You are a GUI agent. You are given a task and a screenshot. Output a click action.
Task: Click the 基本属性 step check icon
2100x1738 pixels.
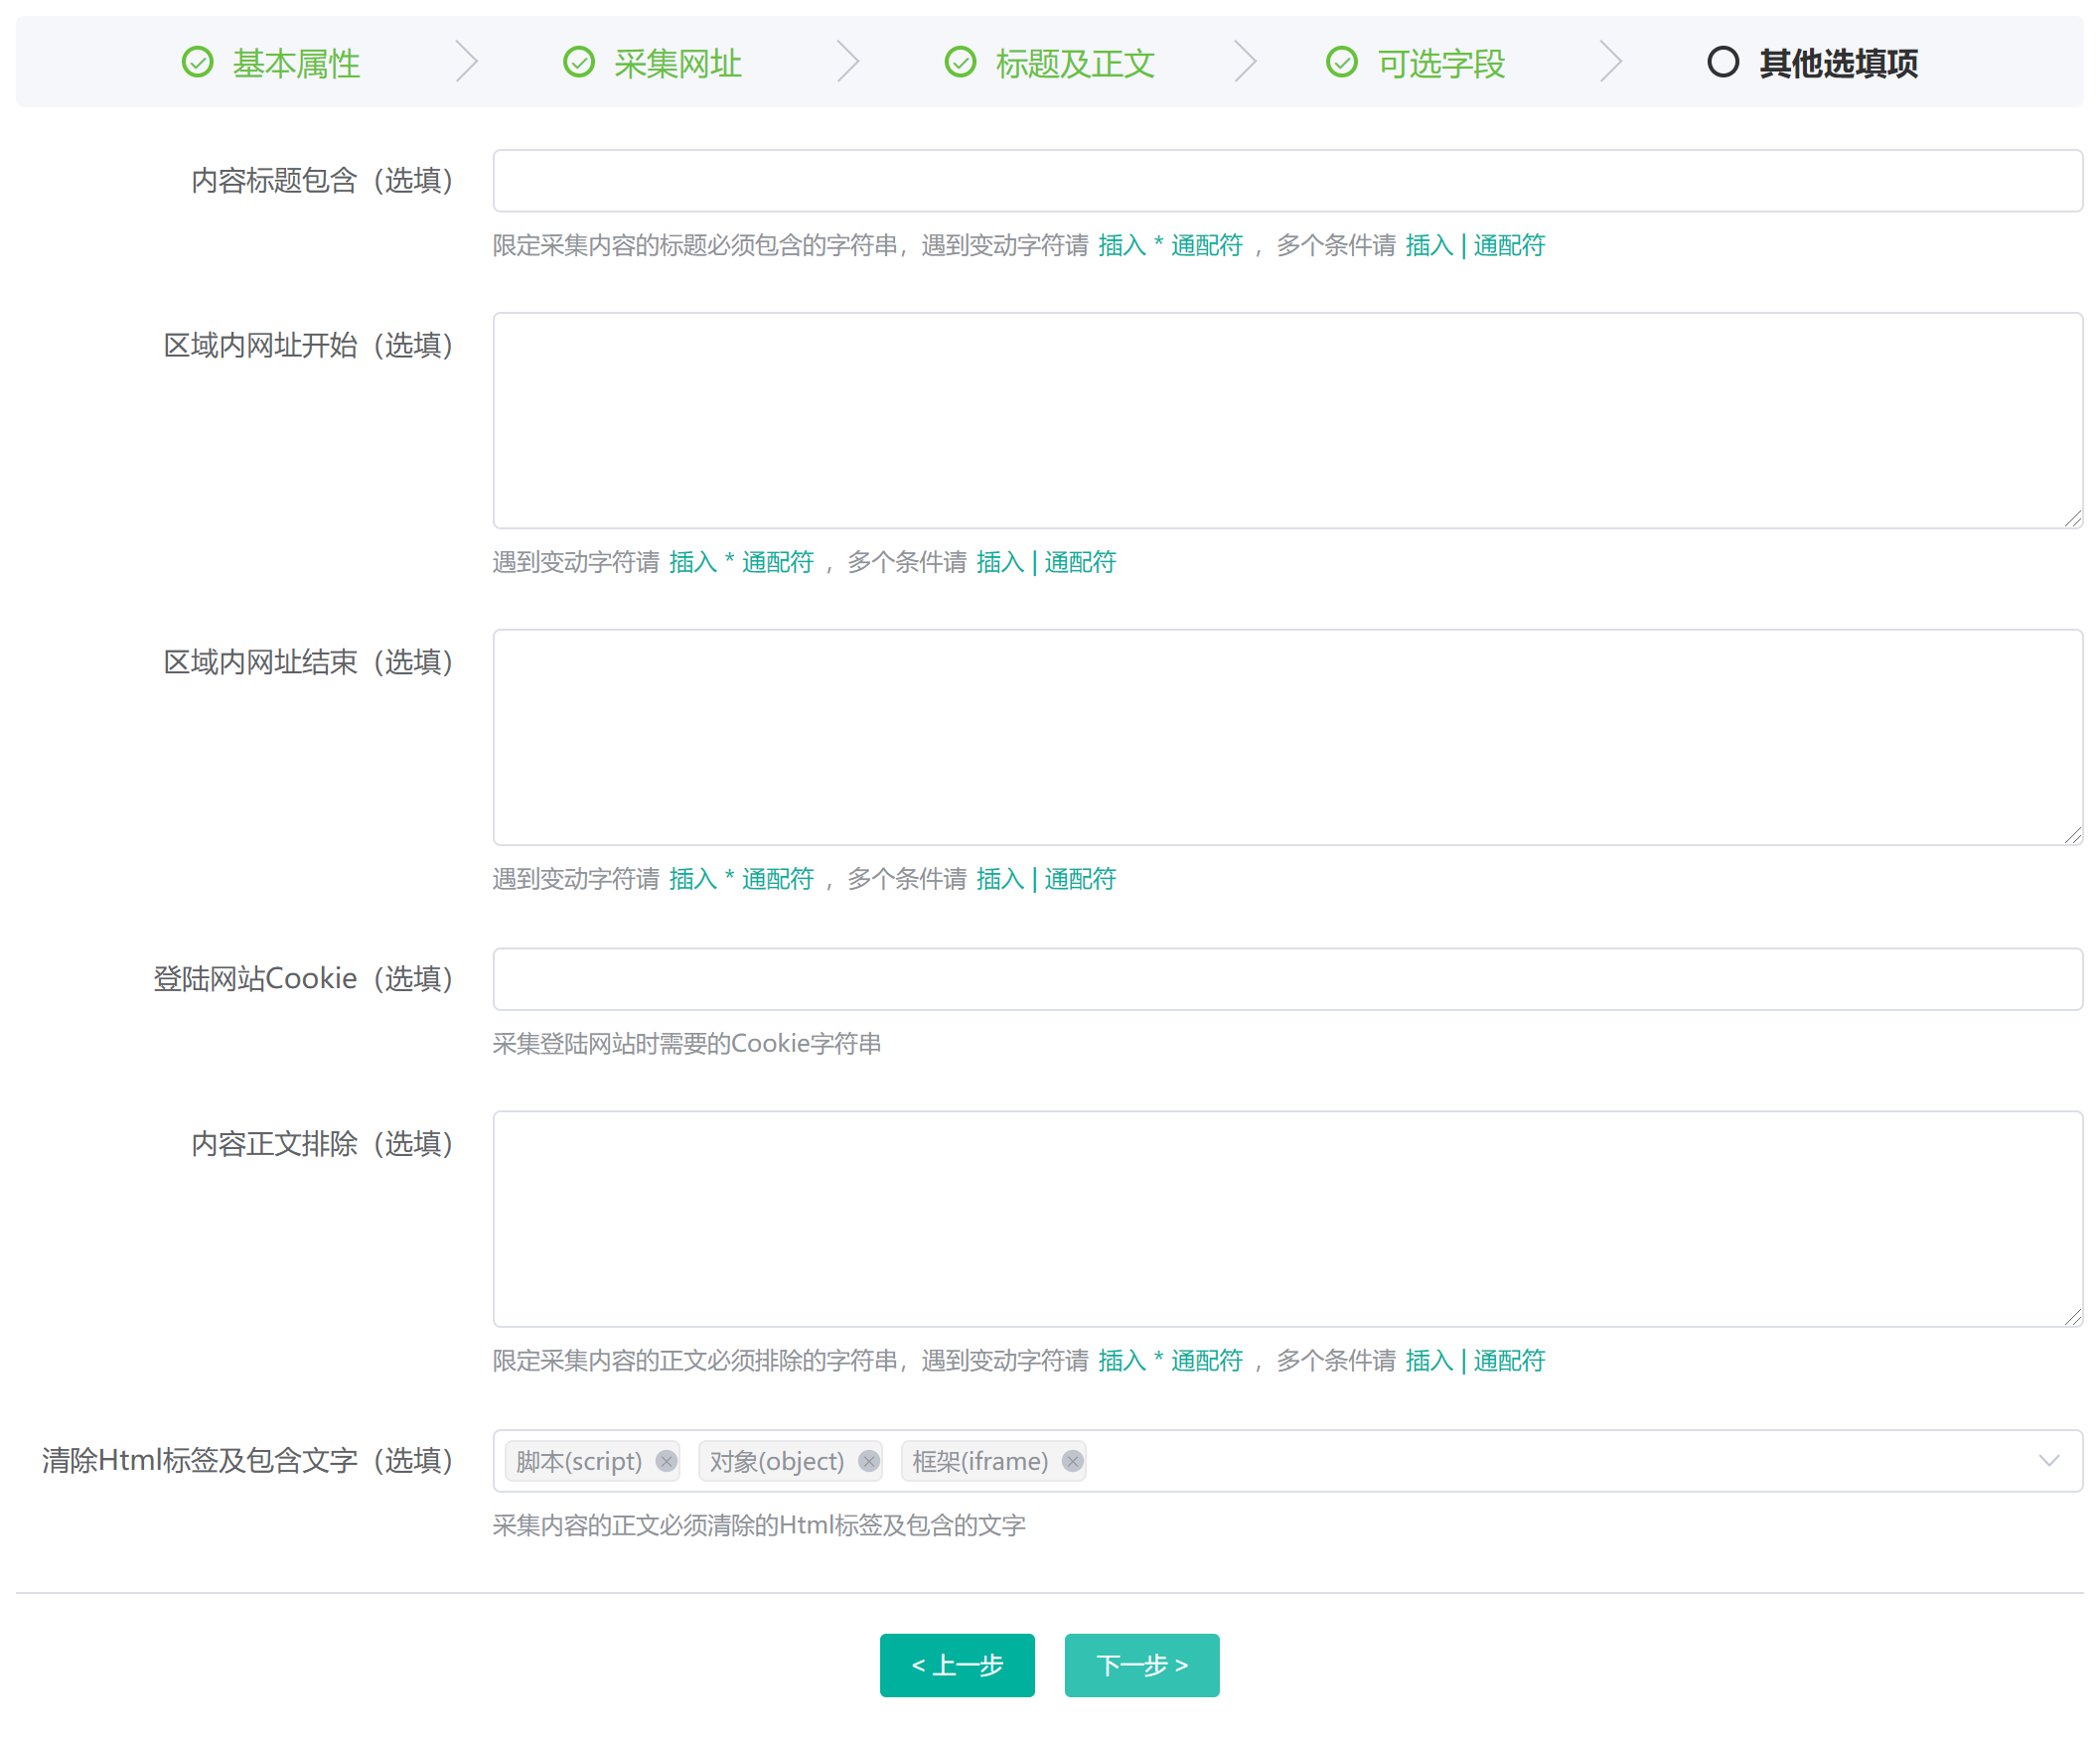click(x=198, y=62)
